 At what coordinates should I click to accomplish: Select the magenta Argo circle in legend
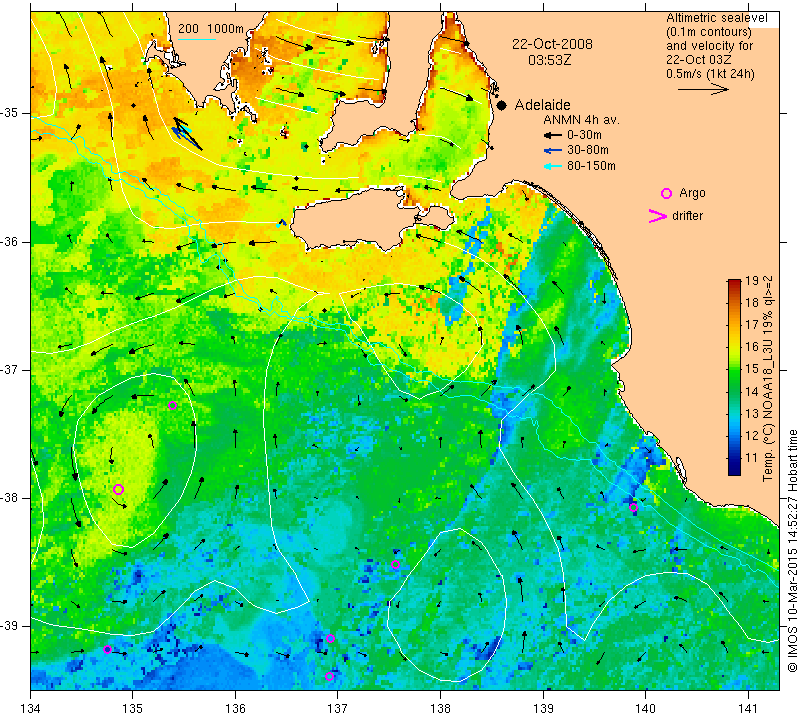click(x=666, y=193)
